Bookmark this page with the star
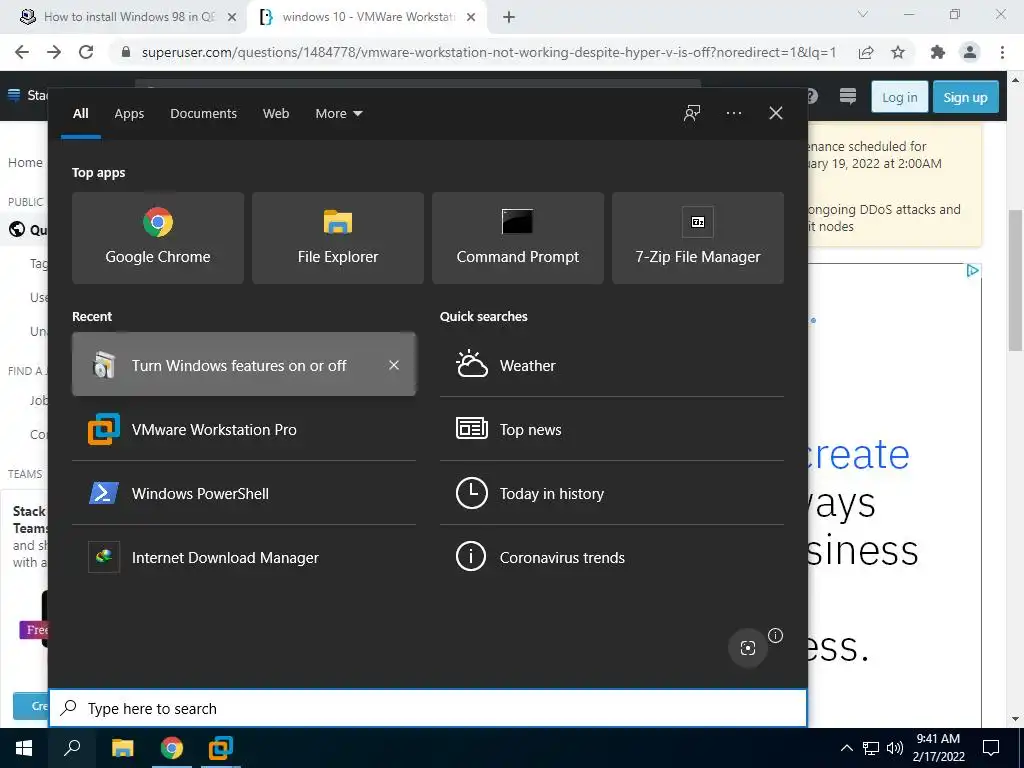 [898, 52]
